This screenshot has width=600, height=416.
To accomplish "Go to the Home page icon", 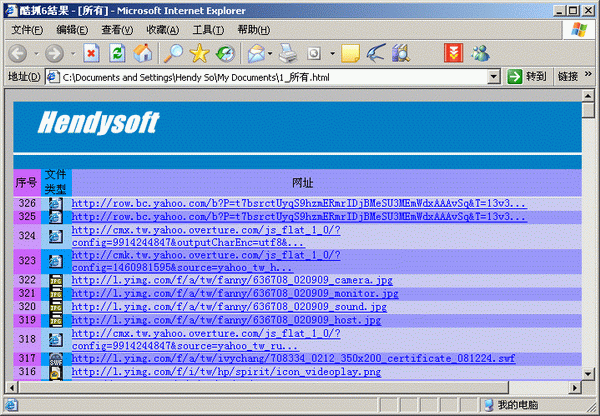I will point(143,53).
